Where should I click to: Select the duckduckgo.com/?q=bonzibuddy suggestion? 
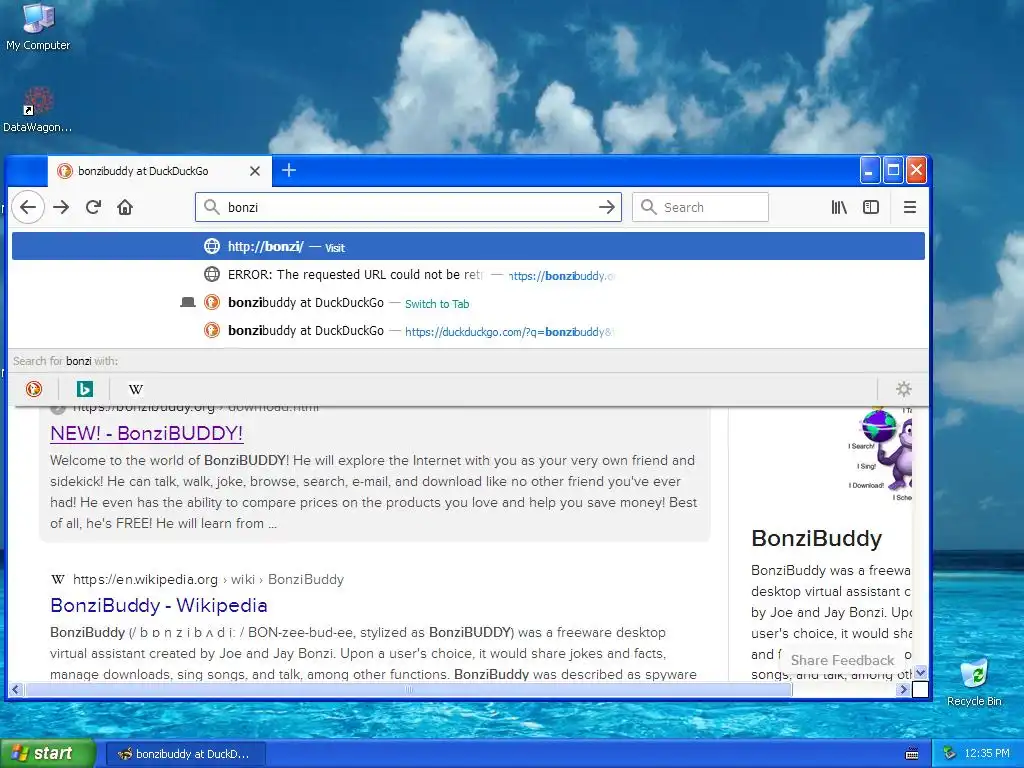[x=468, y=331]
